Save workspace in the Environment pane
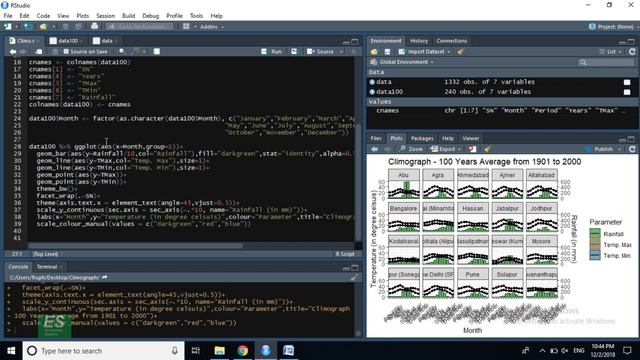Screen dimensions: 640x360 point(387,52)
